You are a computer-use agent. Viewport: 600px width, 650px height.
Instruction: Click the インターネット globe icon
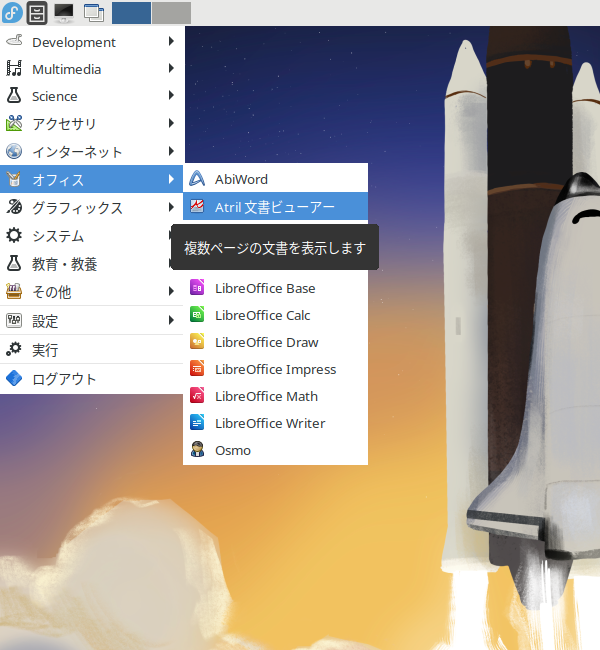(14, 151)
